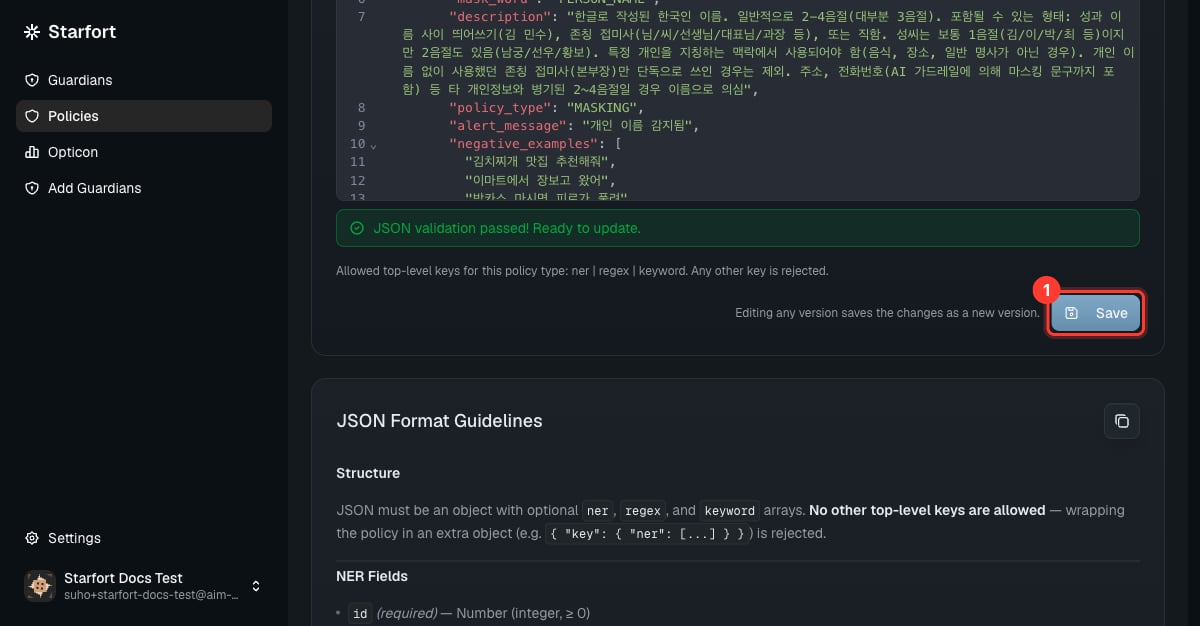The width and height of the screenshot is (1200, 626).
Task: Click line 12 text in the editor
Action: (x=540, y=180)
